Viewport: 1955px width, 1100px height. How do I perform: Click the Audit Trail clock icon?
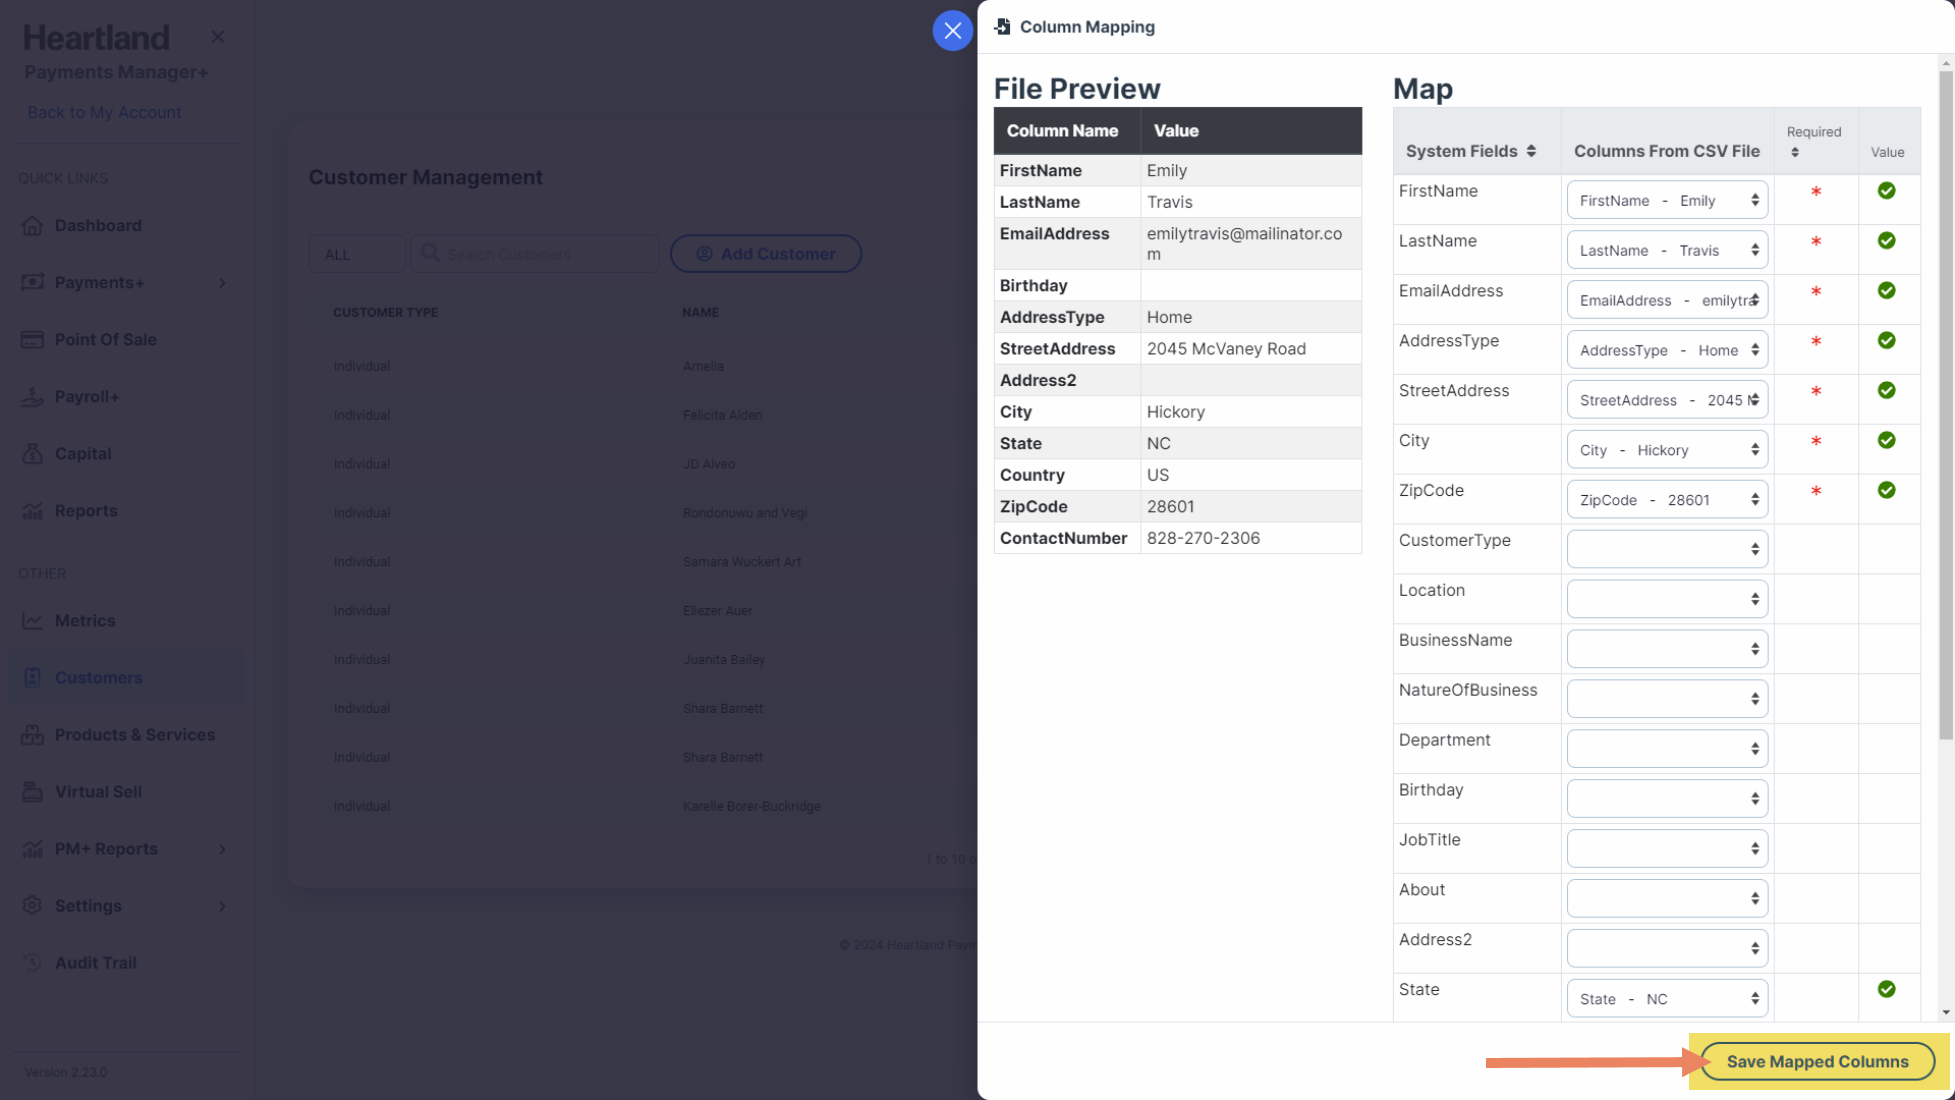[32, 963]
